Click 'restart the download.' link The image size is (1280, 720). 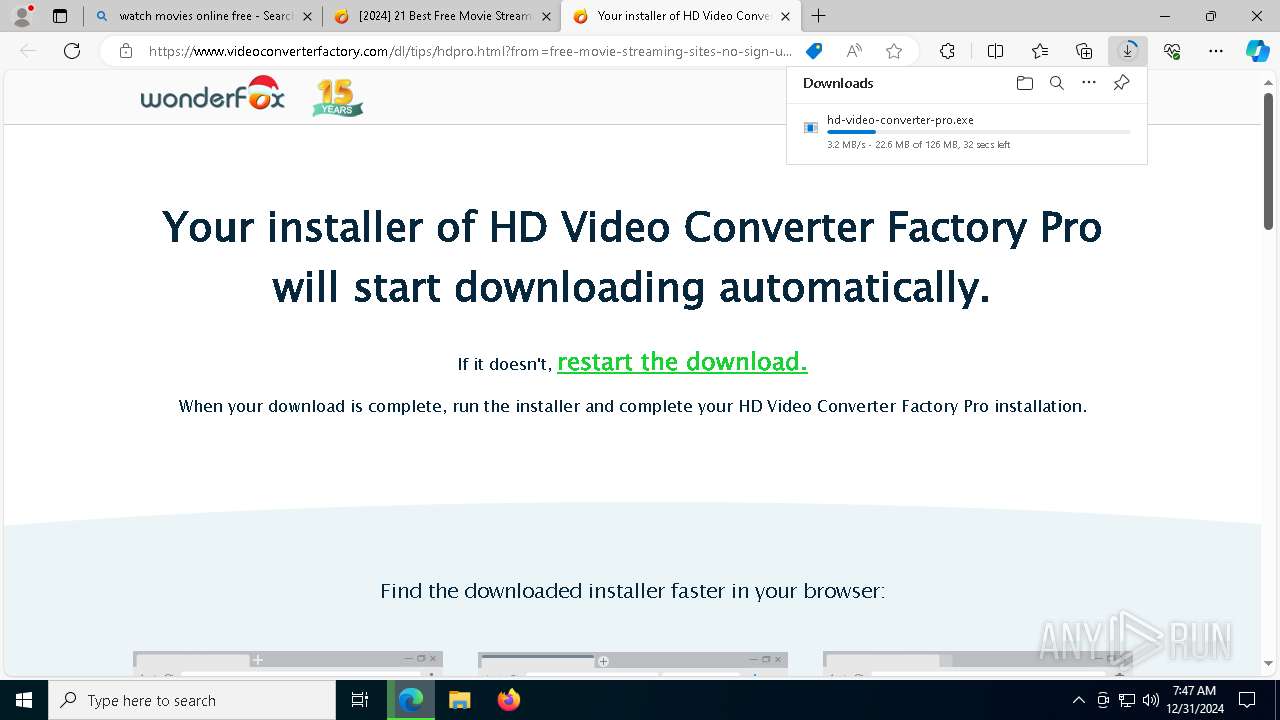pyautogui.click(x=682, y=362)
